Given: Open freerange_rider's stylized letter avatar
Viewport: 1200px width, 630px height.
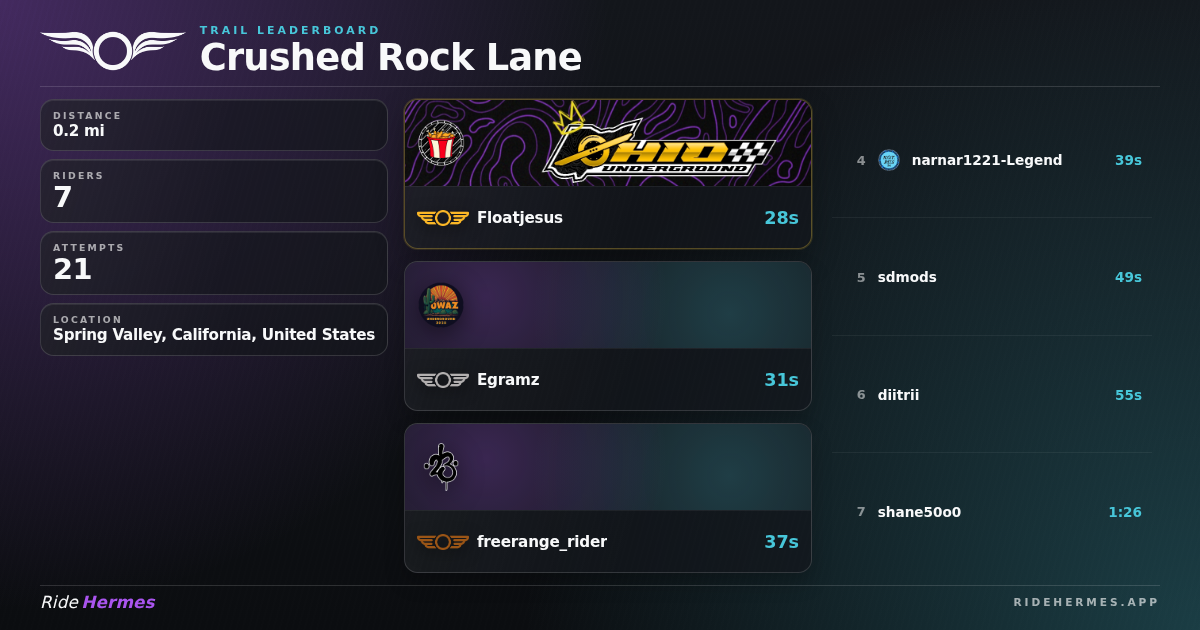Looking at the screenshot, I should tap(441, 467).
